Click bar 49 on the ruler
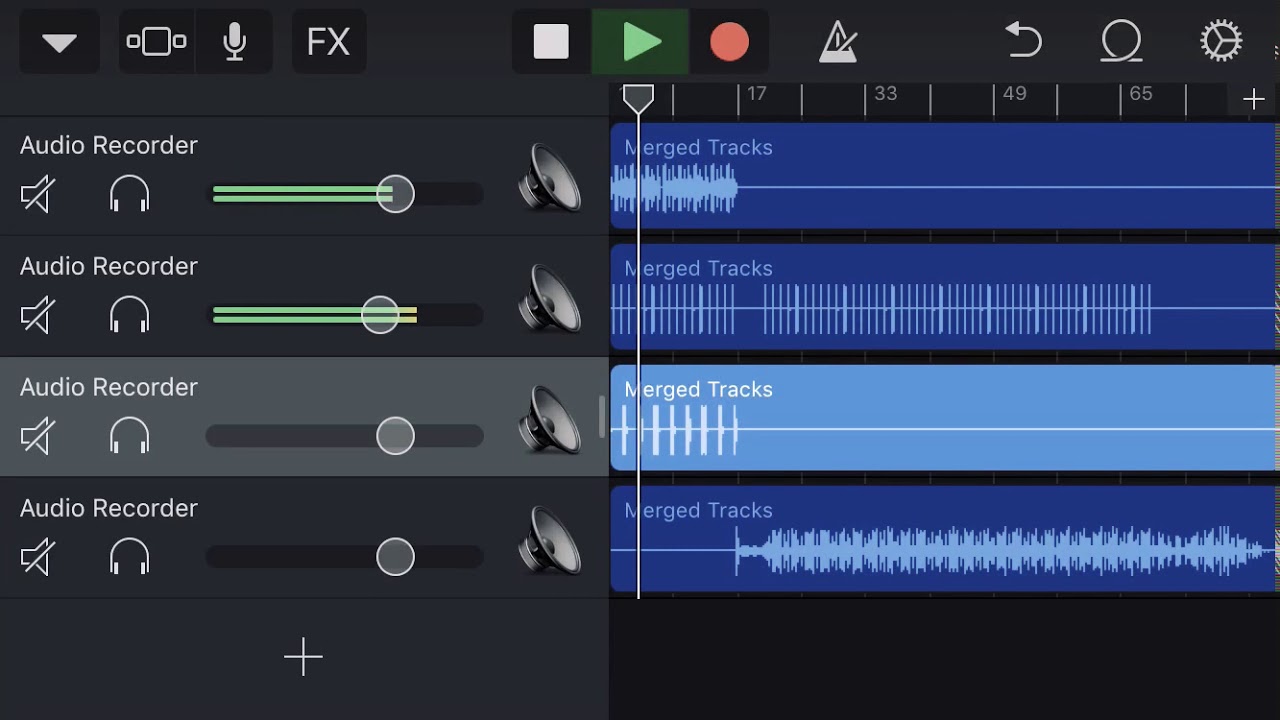The image size is (1280, 720). (x=1014, y=94)
